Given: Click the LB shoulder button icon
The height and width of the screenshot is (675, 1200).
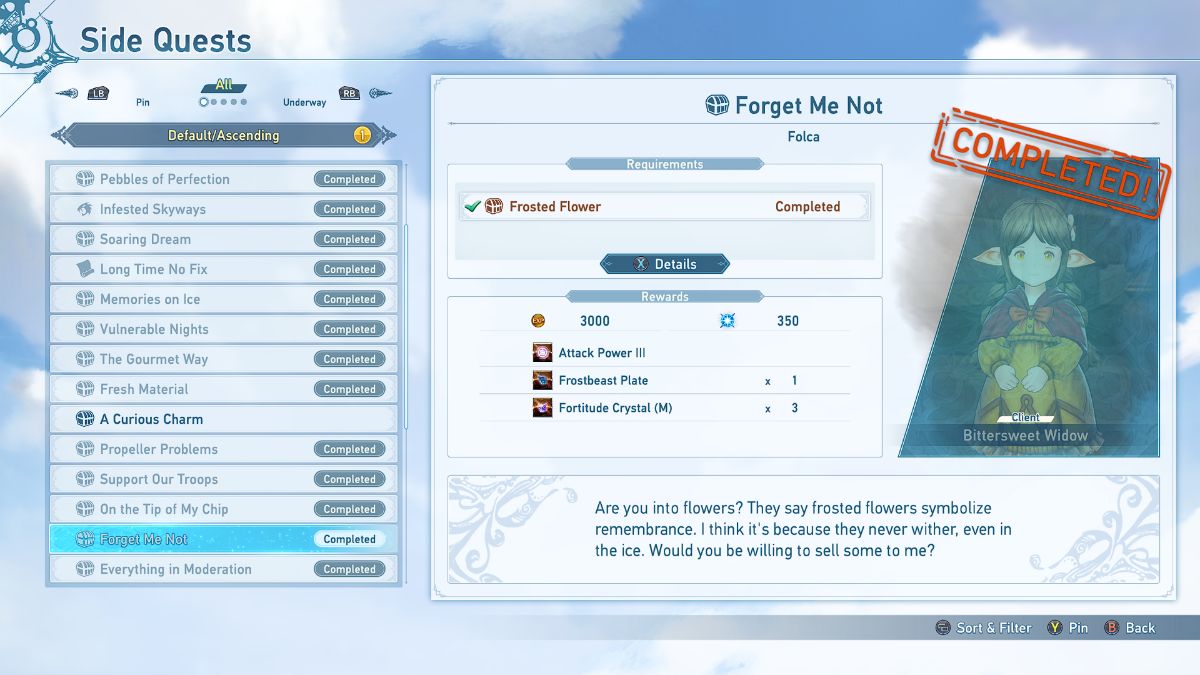Looking at the screenshot, I should pyautogui.click(x=97, y=94).
